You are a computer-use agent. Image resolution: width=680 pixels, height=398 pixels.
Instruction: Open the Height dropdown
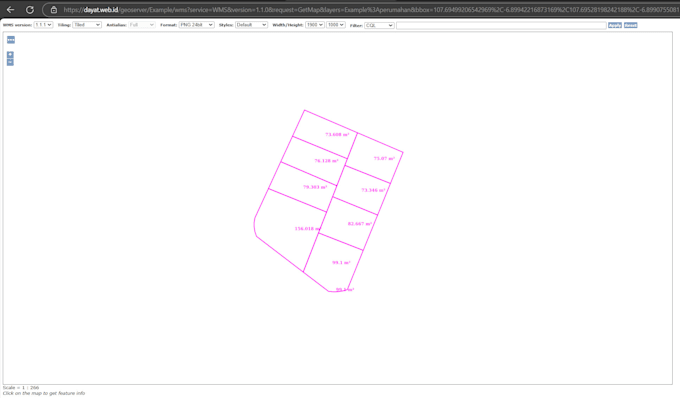point(336,25)
